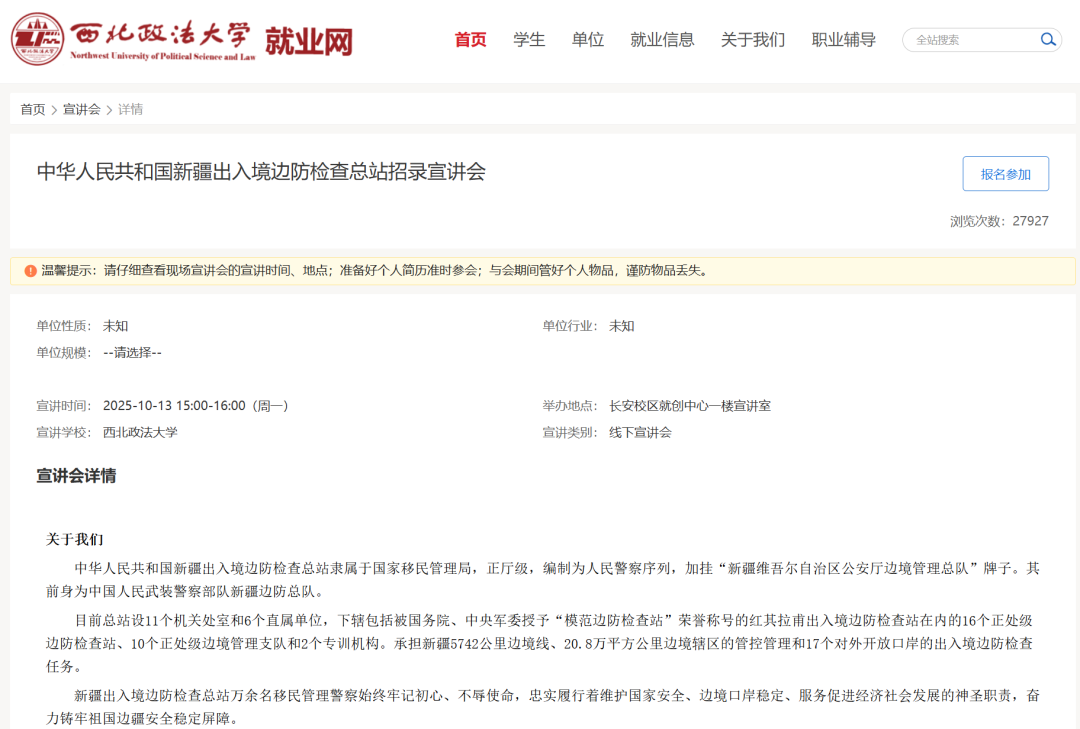Open the 宣讲会 breadcrumb link
The width and height of the screenshot is (1080, 729).
[81, 110]
